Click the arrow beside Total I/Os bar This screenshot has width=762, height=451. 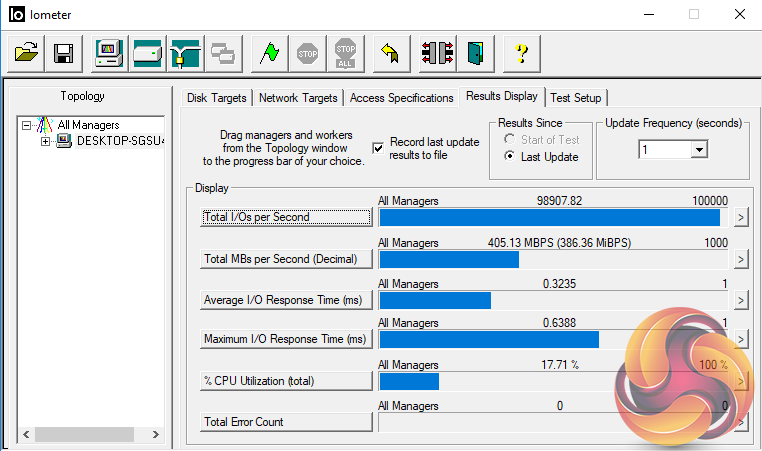coord(741,217)
